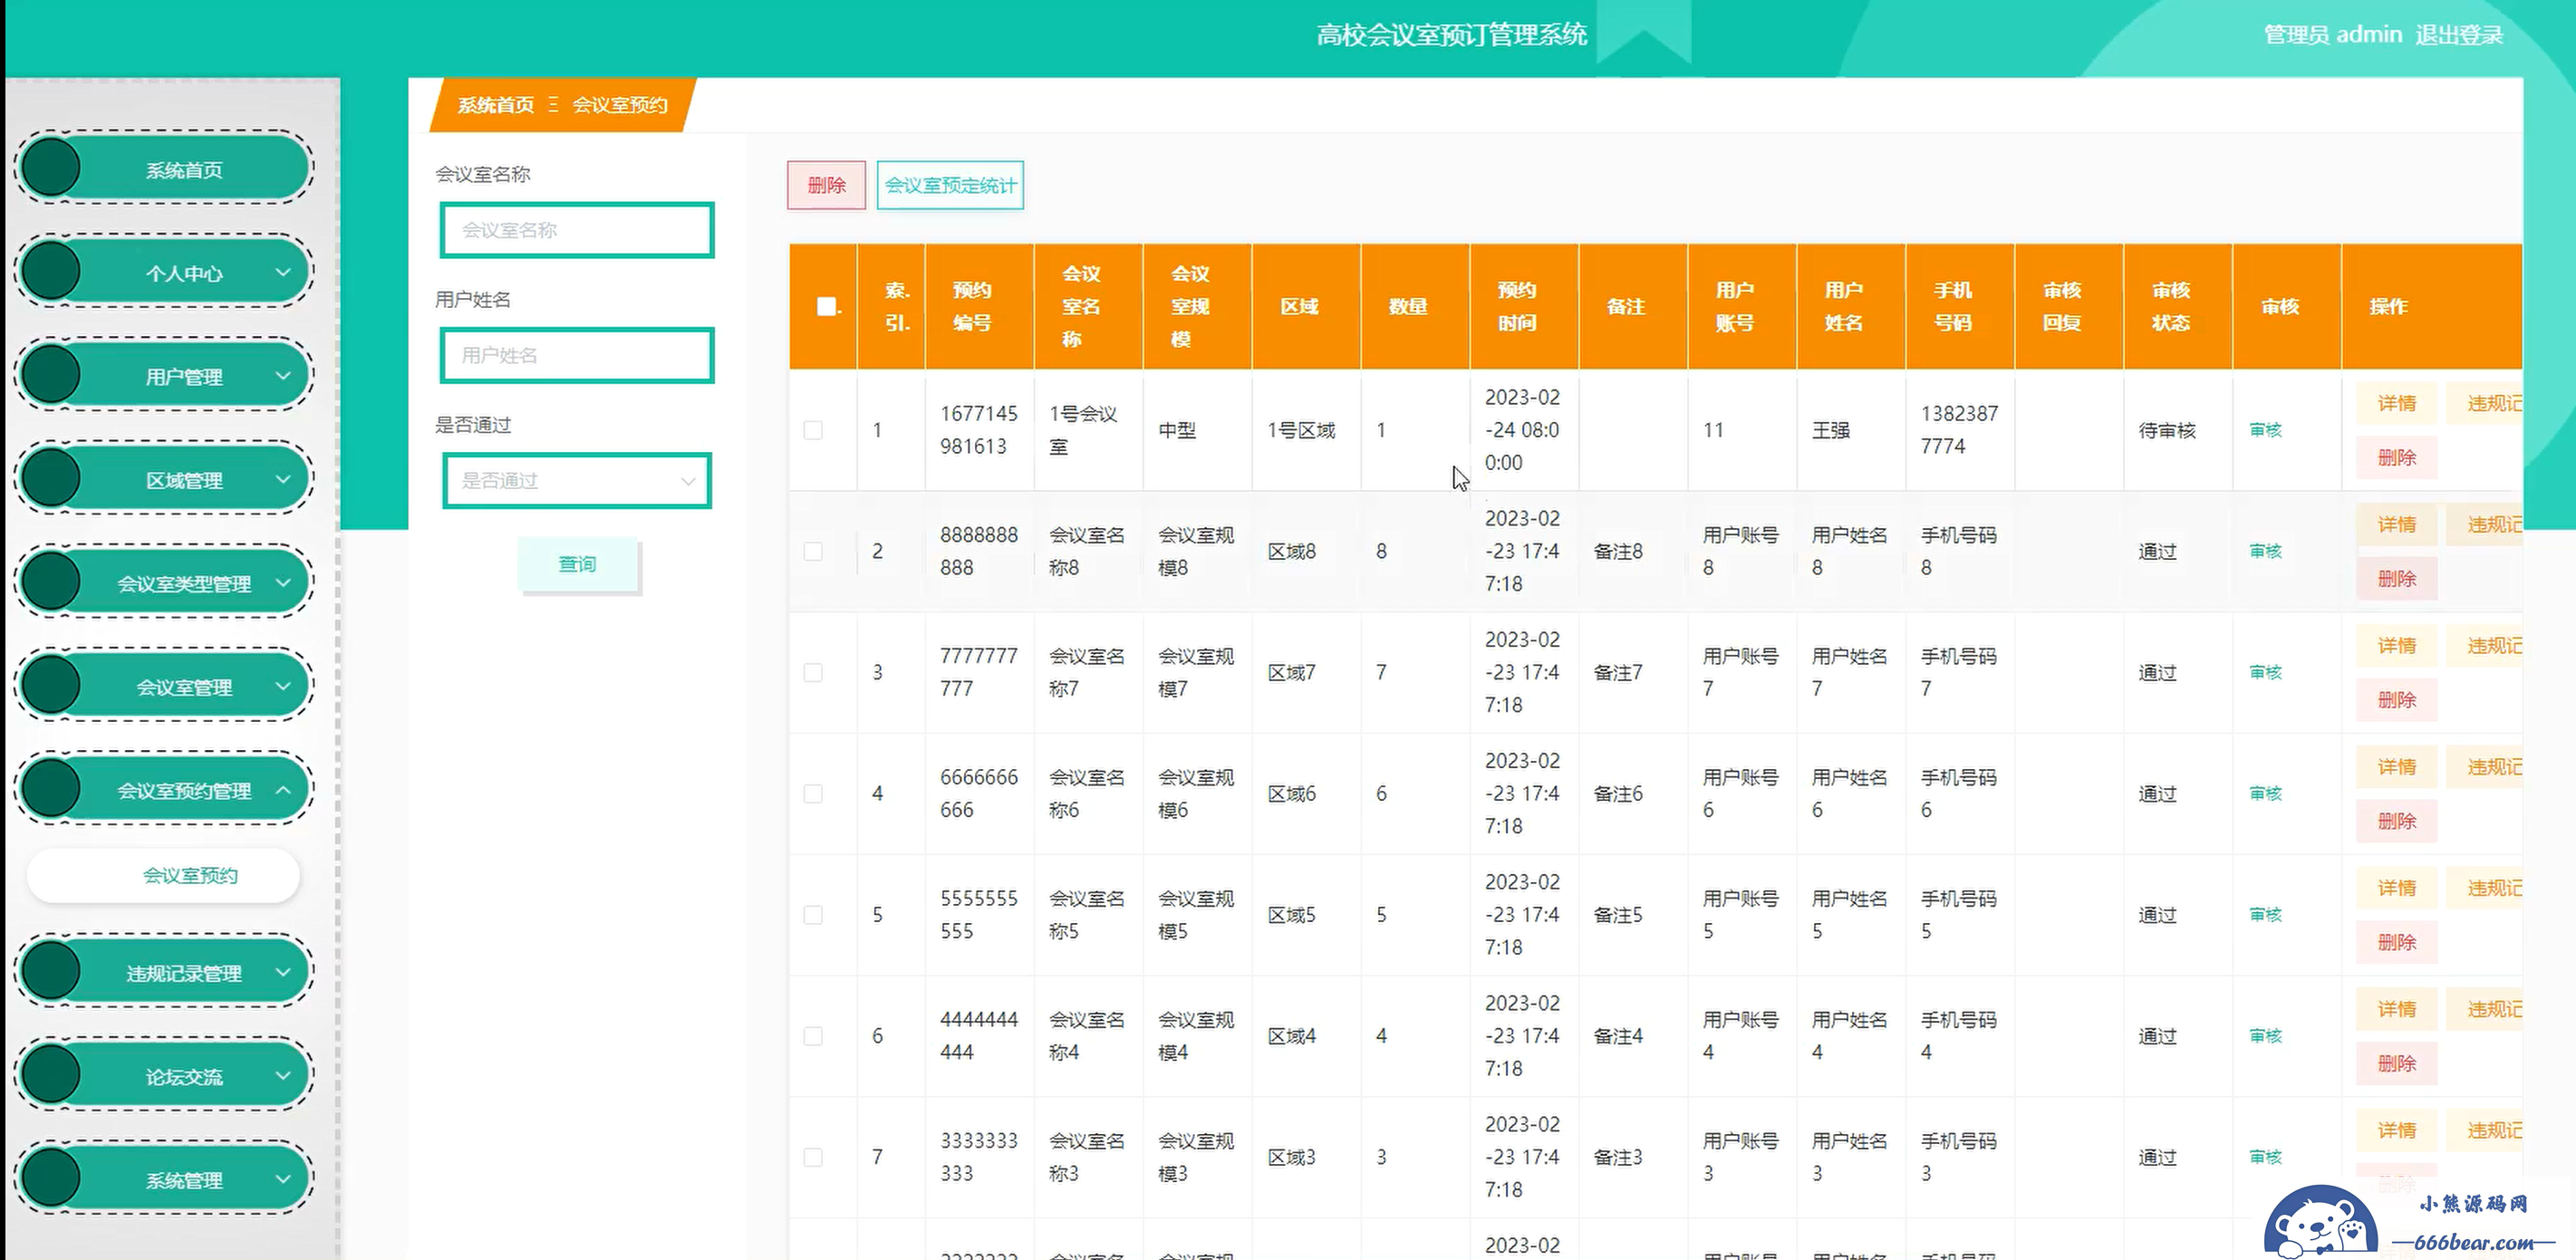Click the circle icon on 论坛交流
The height and width of the screenshot is (1260, 2576).
(x=50, y=1074)
